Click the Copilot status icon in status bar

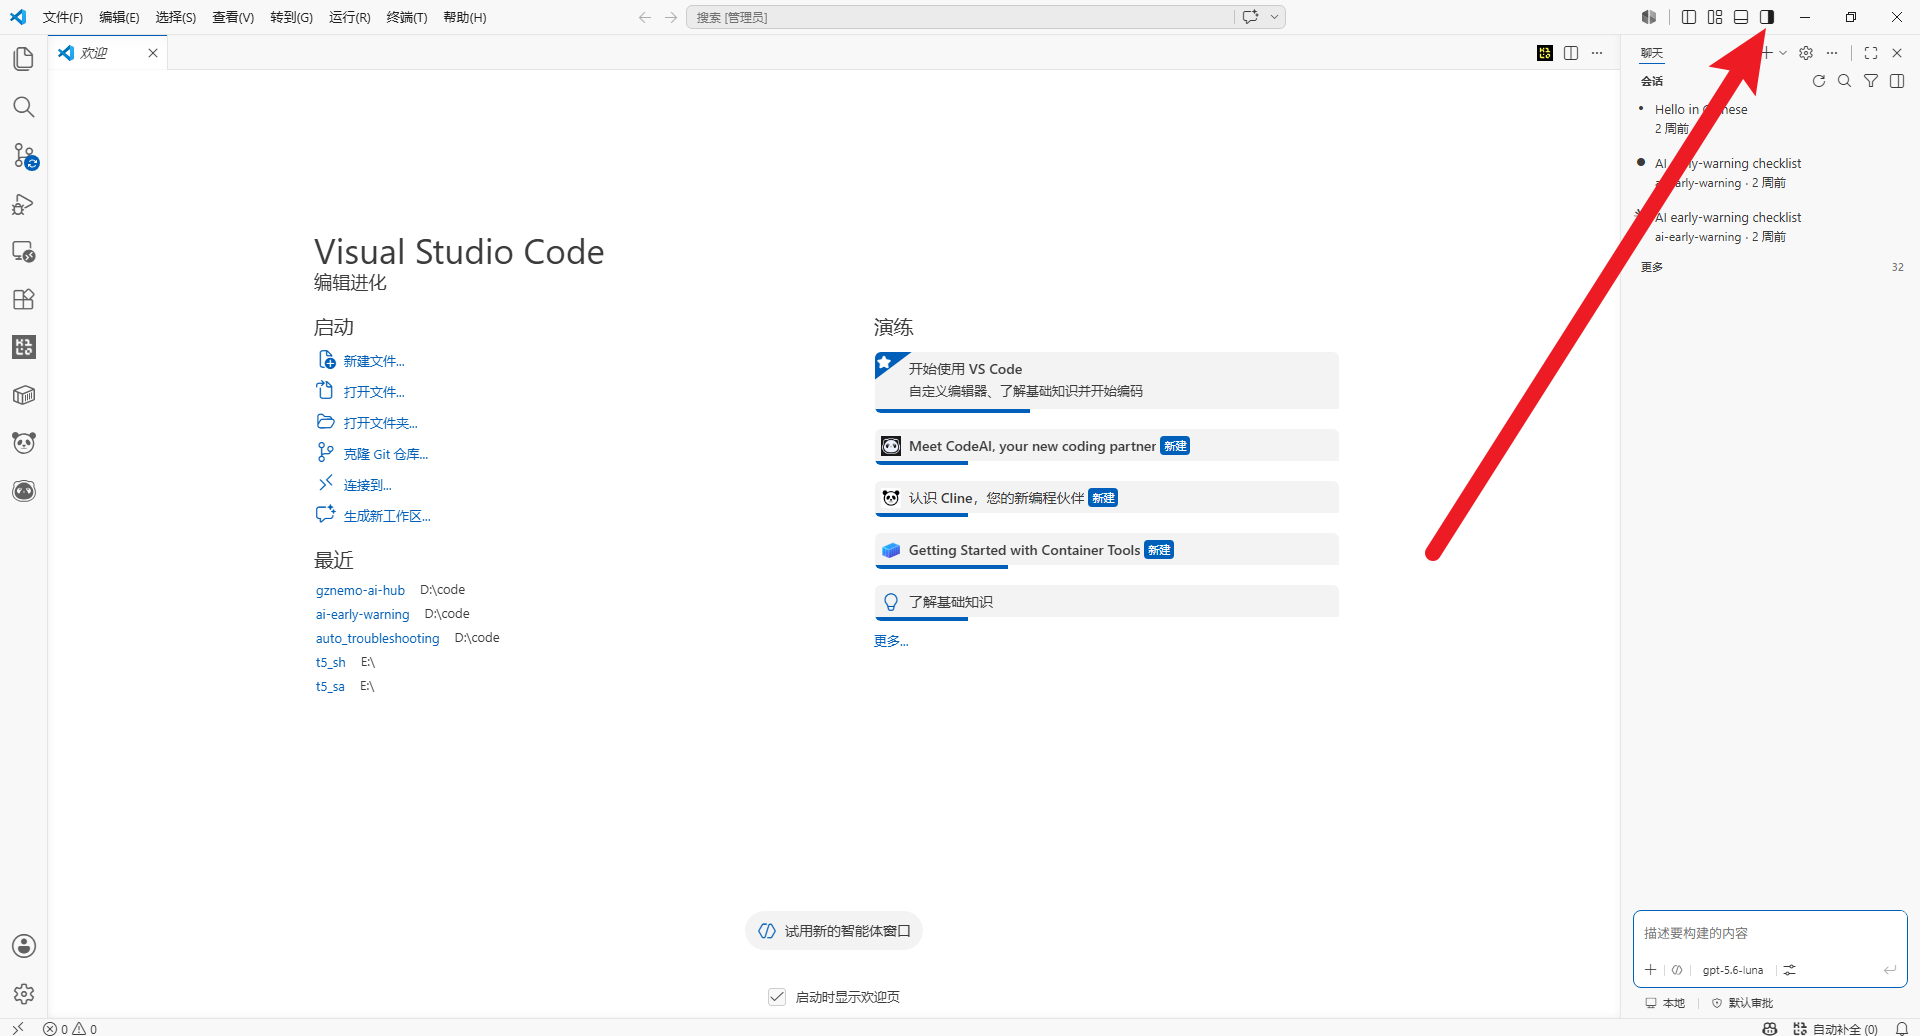pyautogui.click(x=1770, y=1028)
